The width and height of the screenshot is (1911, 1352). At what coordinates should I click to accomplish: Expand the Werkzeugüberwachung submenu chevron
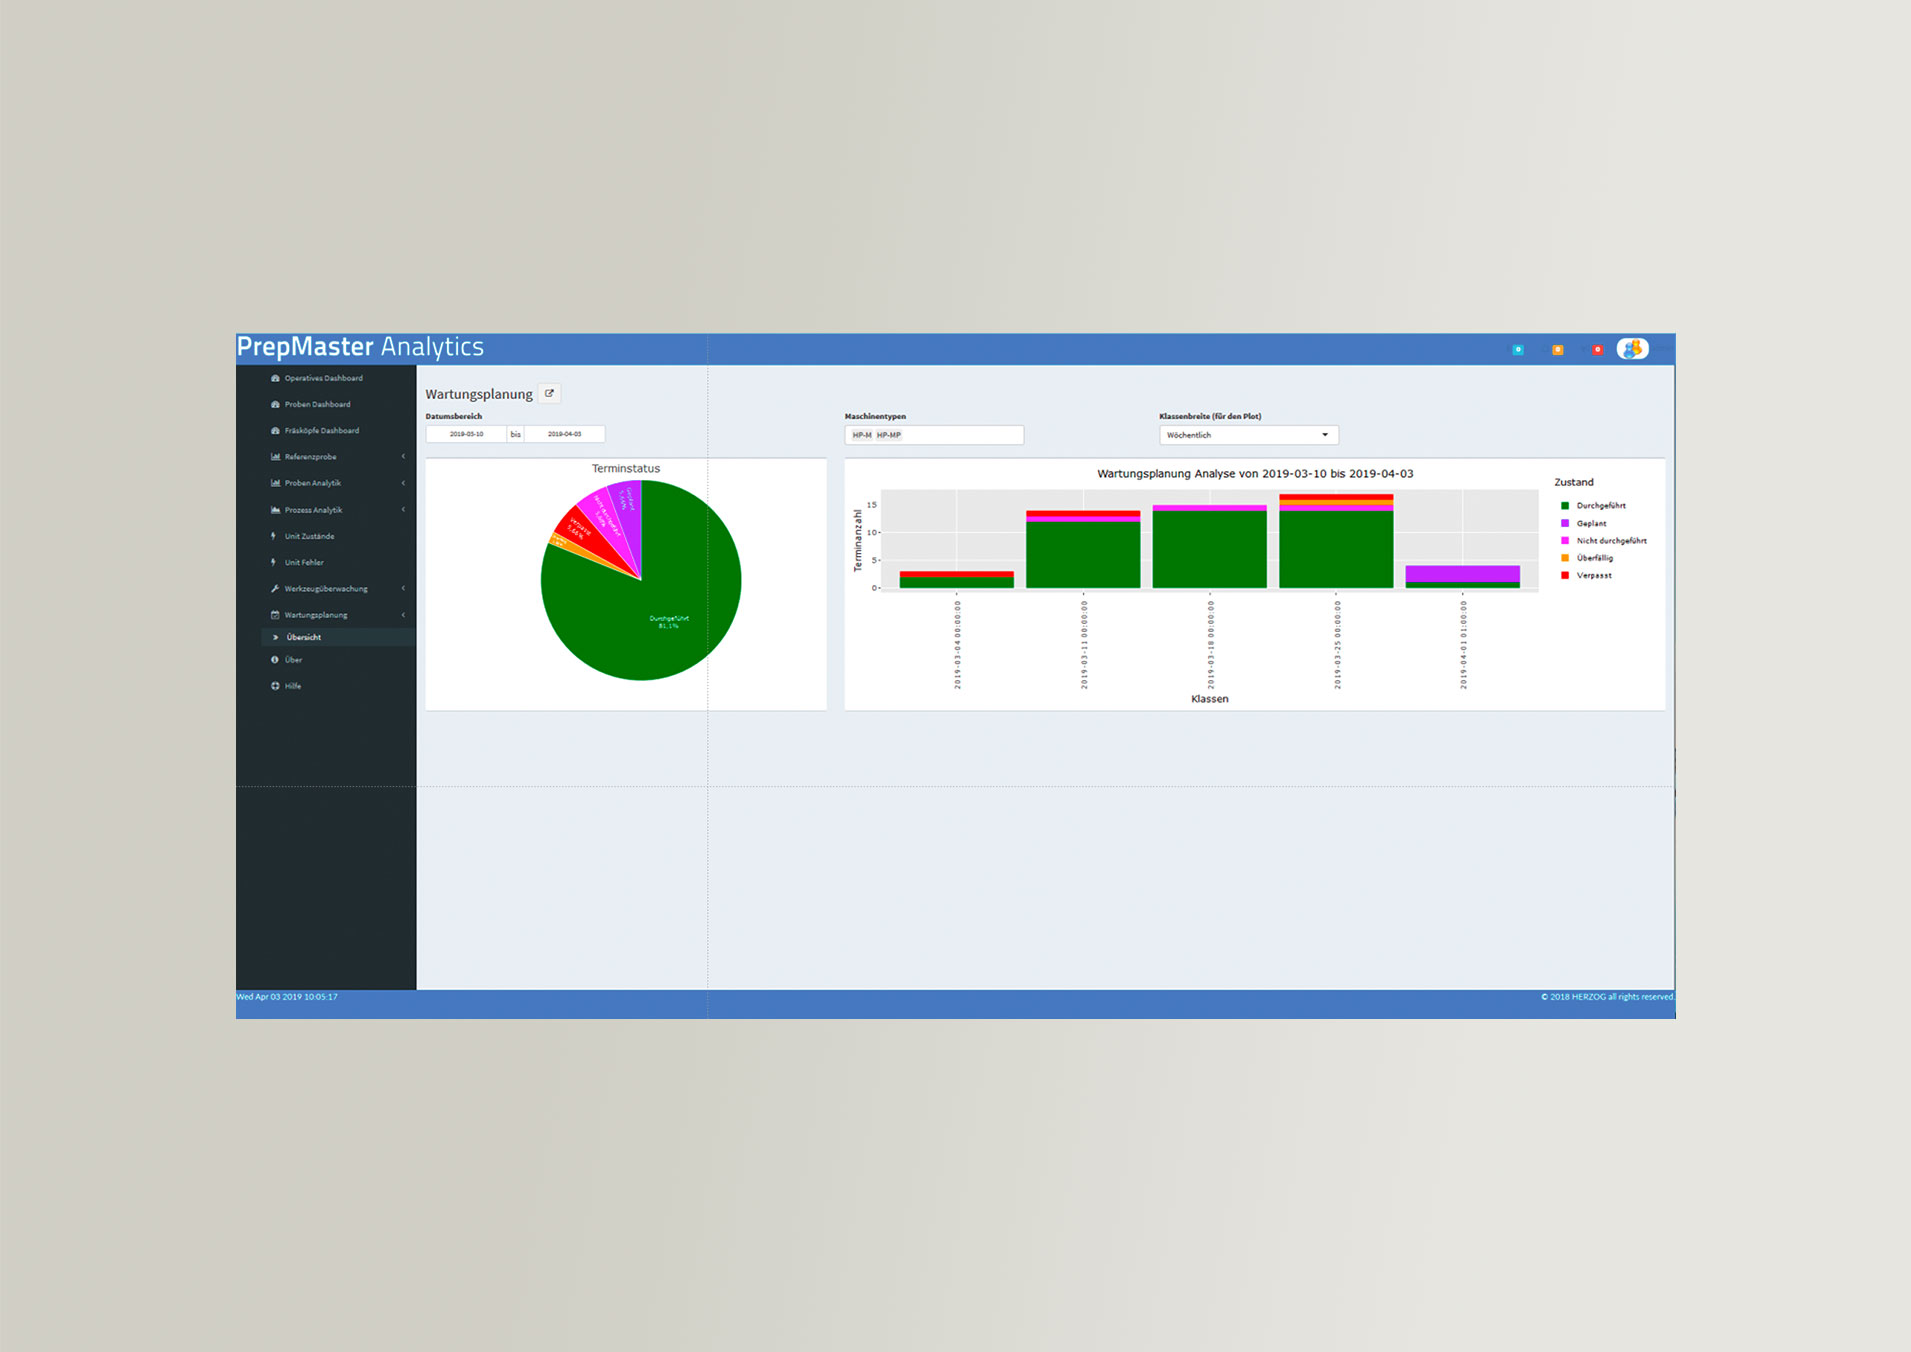pyautogui.click(x=403, y=589)
